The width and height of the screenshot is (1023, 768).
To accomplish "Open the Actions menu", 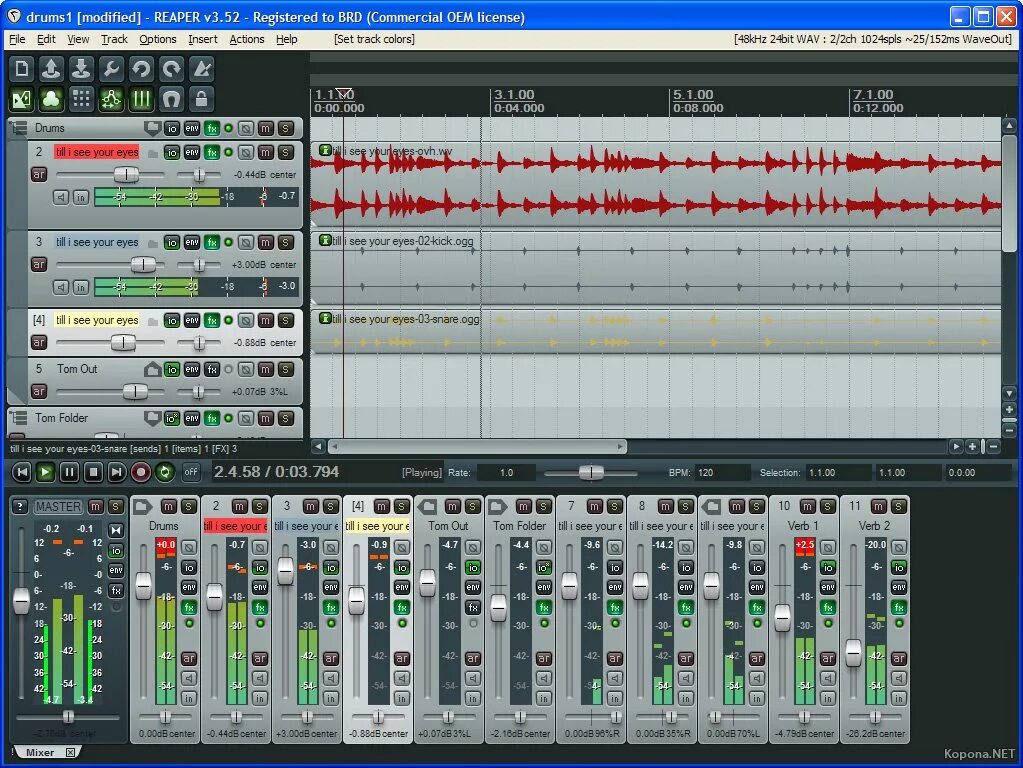I will click(247, 39).
